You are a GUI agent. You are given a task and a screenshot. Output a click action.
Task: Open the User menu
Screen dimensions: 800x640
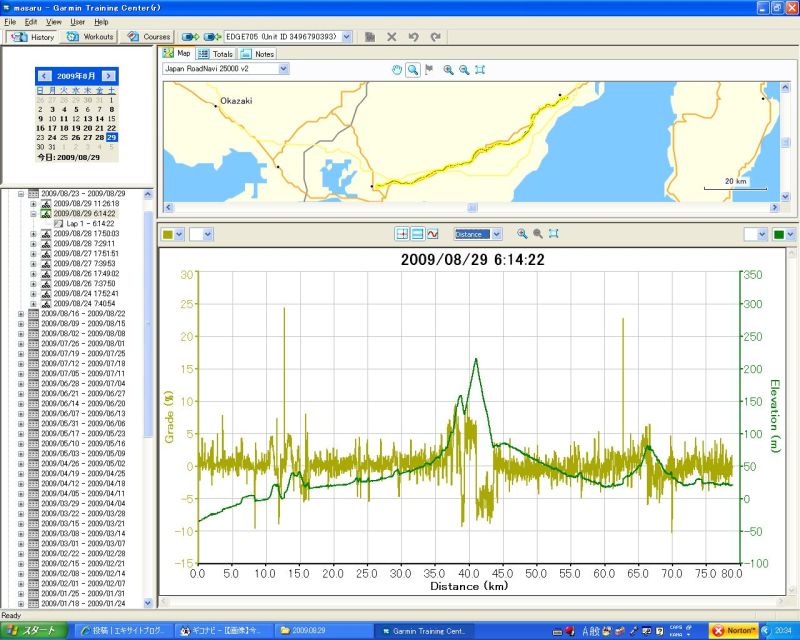(78, 22)
